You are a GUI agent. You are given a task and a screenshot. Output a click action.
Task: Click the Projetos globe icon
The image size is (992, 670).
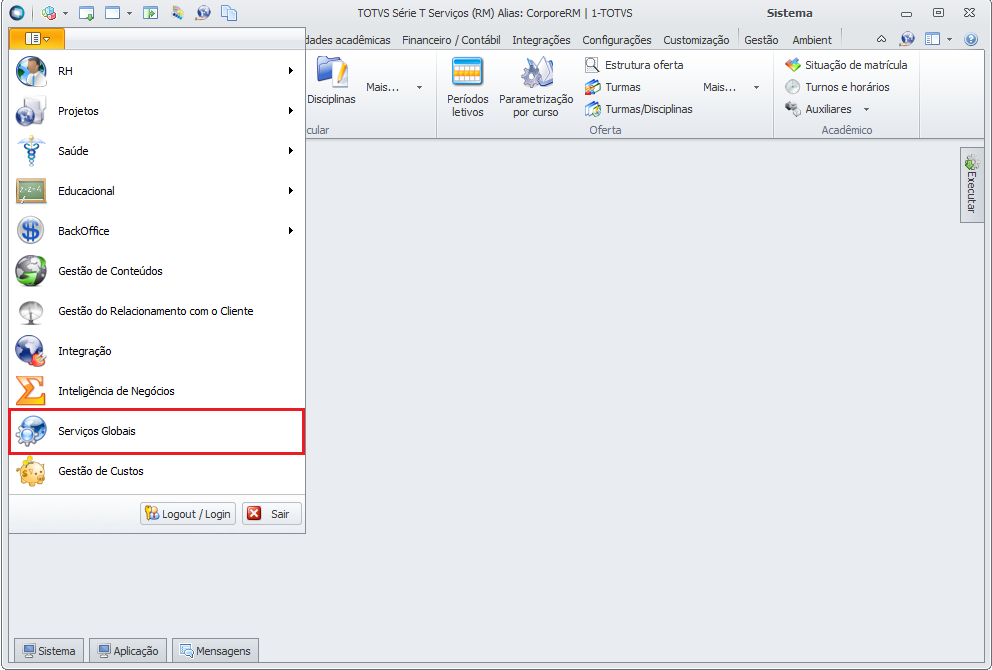point(31,111)
